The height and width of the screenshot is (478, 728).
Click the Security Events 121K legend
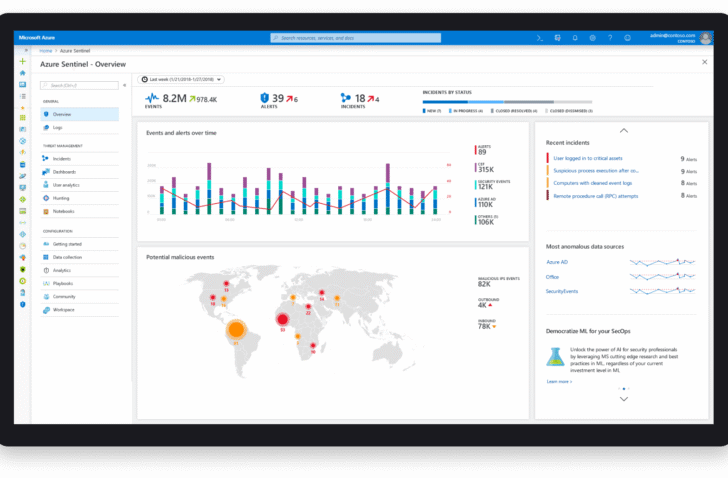[x=493, y=185]
